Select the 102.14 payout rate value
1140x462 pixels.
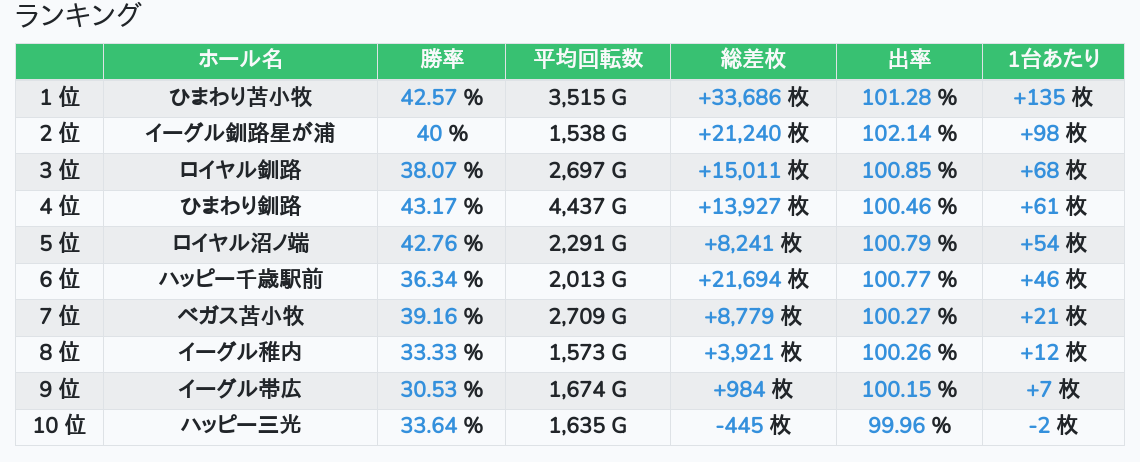[x=896, y=134]
